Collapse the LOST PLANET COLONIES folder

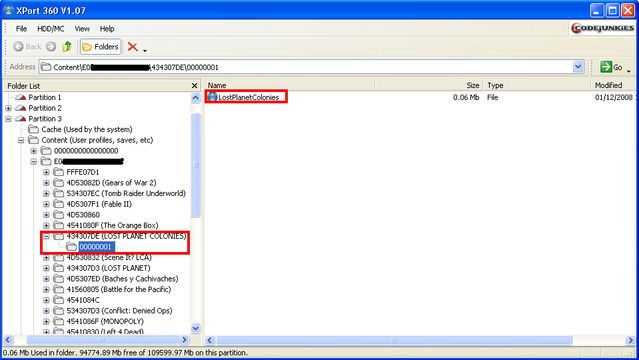pyautogui.click(x=46, y=236)
